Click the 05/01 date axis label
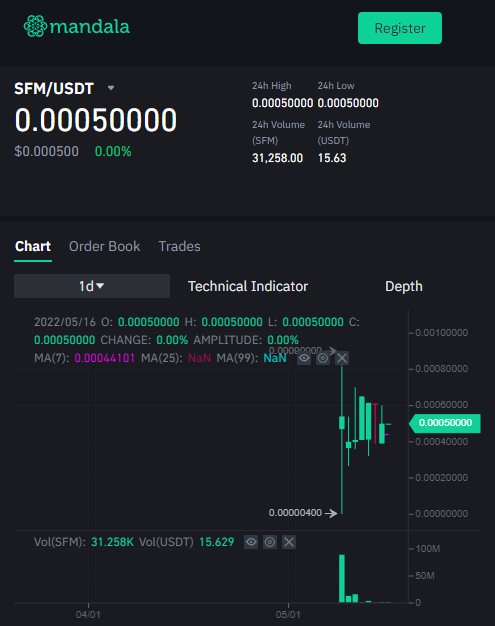 [288, 614]
